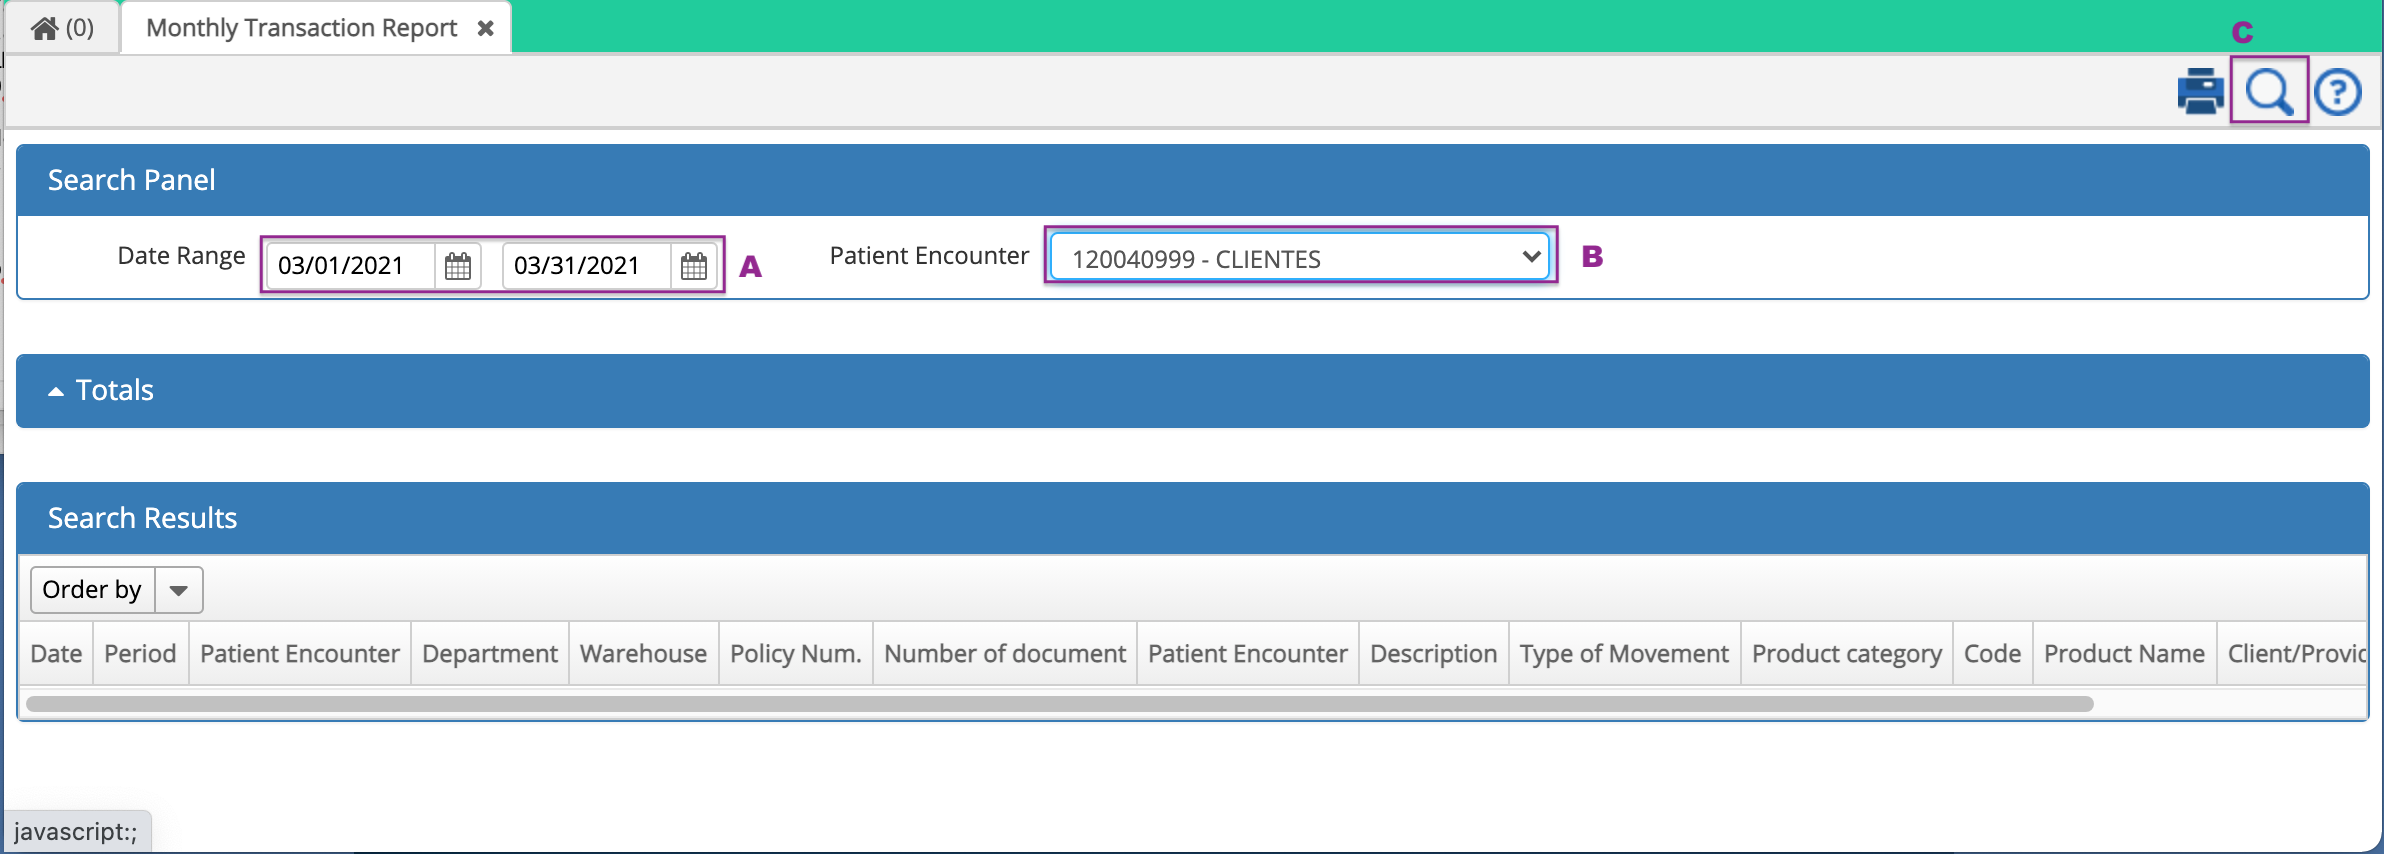Click the Warehouse column header

[x=643, y=654]
